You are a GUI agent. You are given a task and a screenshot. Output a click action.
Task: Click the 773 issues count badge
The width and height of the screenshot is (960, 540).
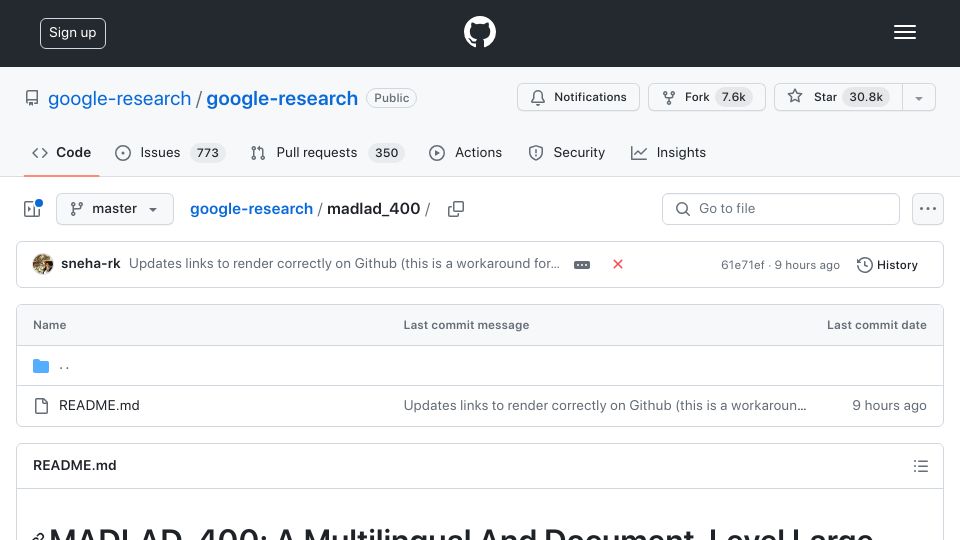coord(208,153)
